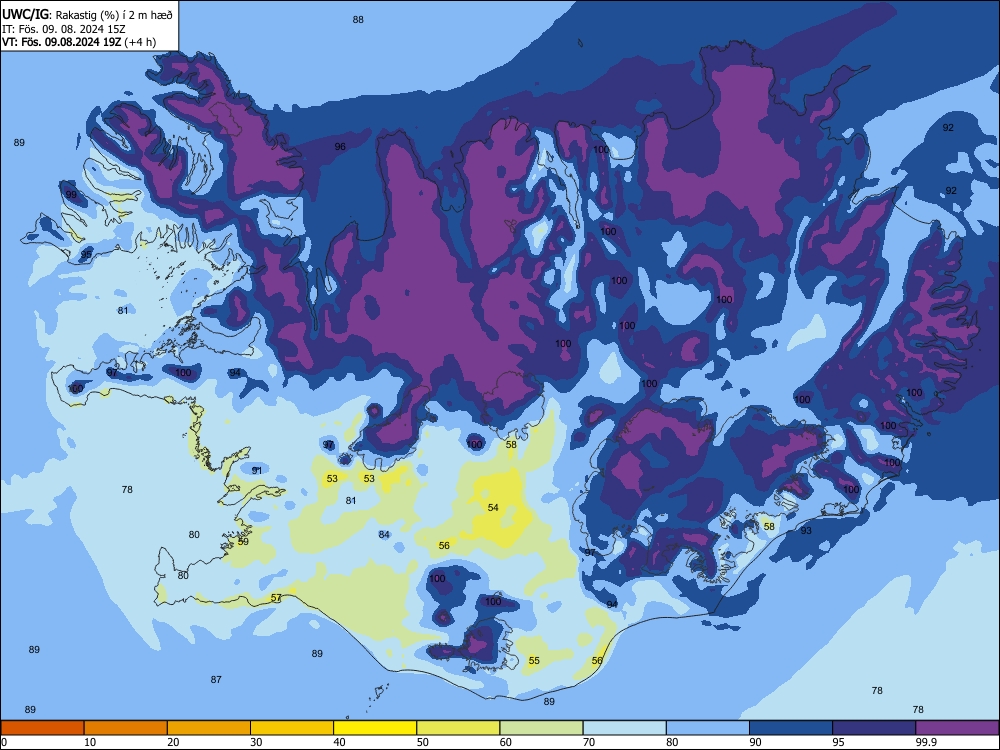The height and width of the screenshot is (750, 1000).
Task: Click the dark orange 0–10 legend swatch
Action: click(42, 728)
